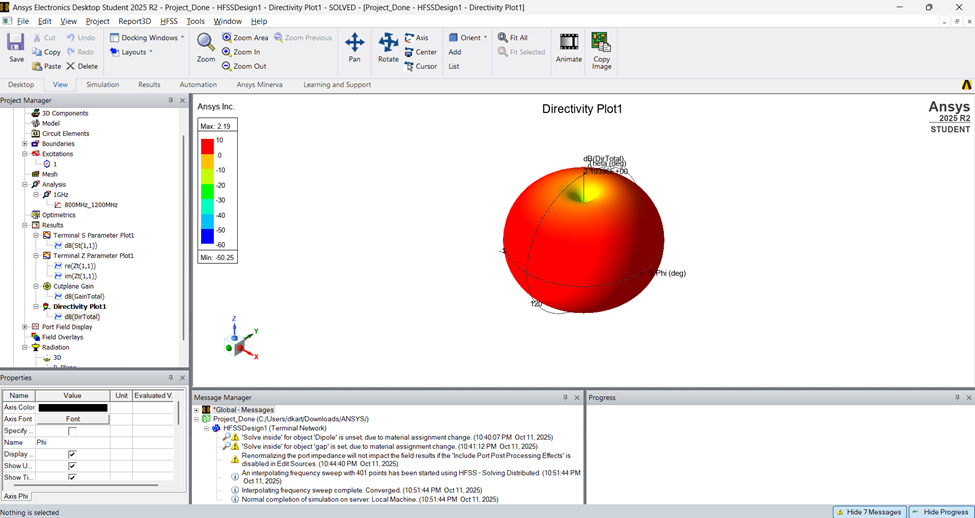The width and height of the screenshot is (975, 518).
Task: Expand the Port Field Display node
Action: coord(25,327)
